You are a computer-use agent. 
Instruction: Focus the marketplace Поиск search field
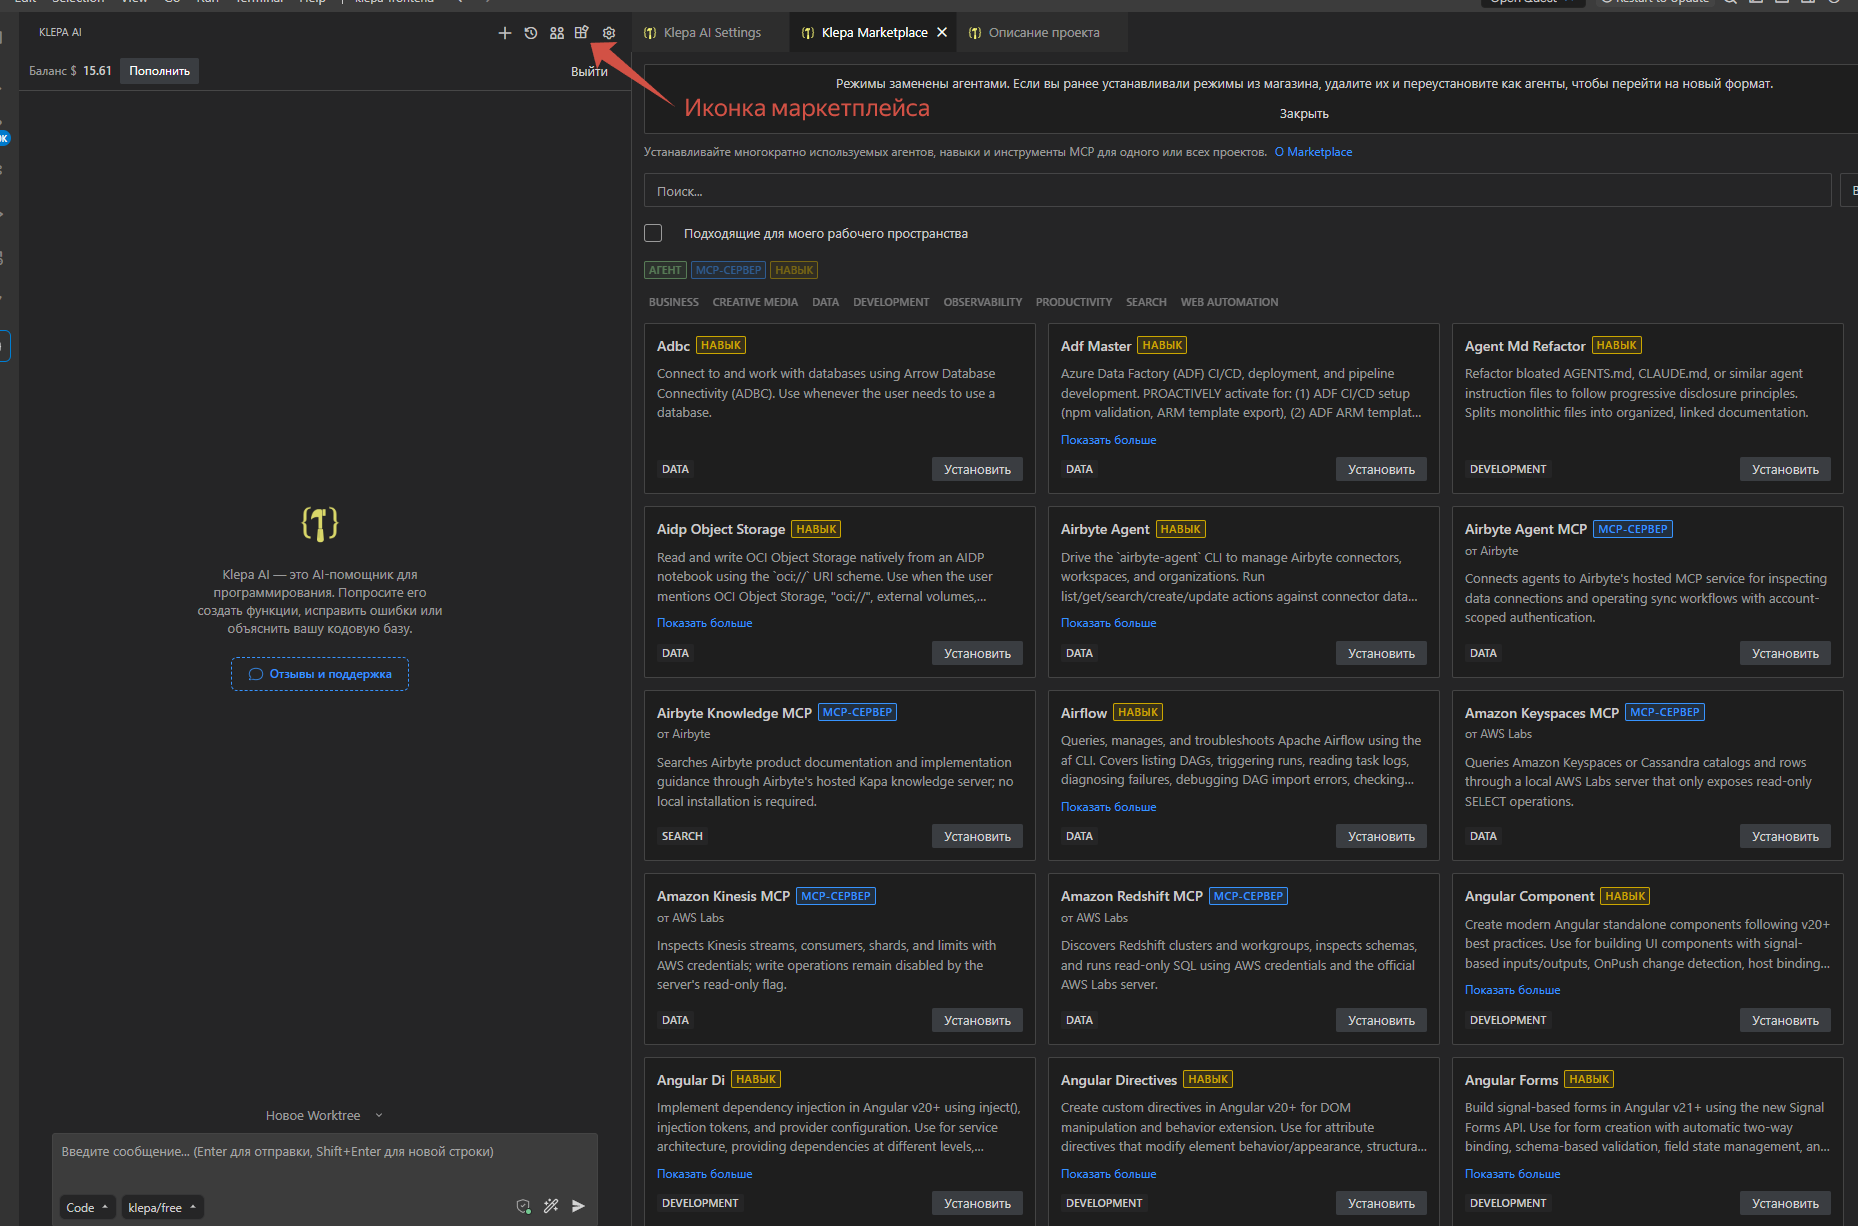click(1237, 191)
